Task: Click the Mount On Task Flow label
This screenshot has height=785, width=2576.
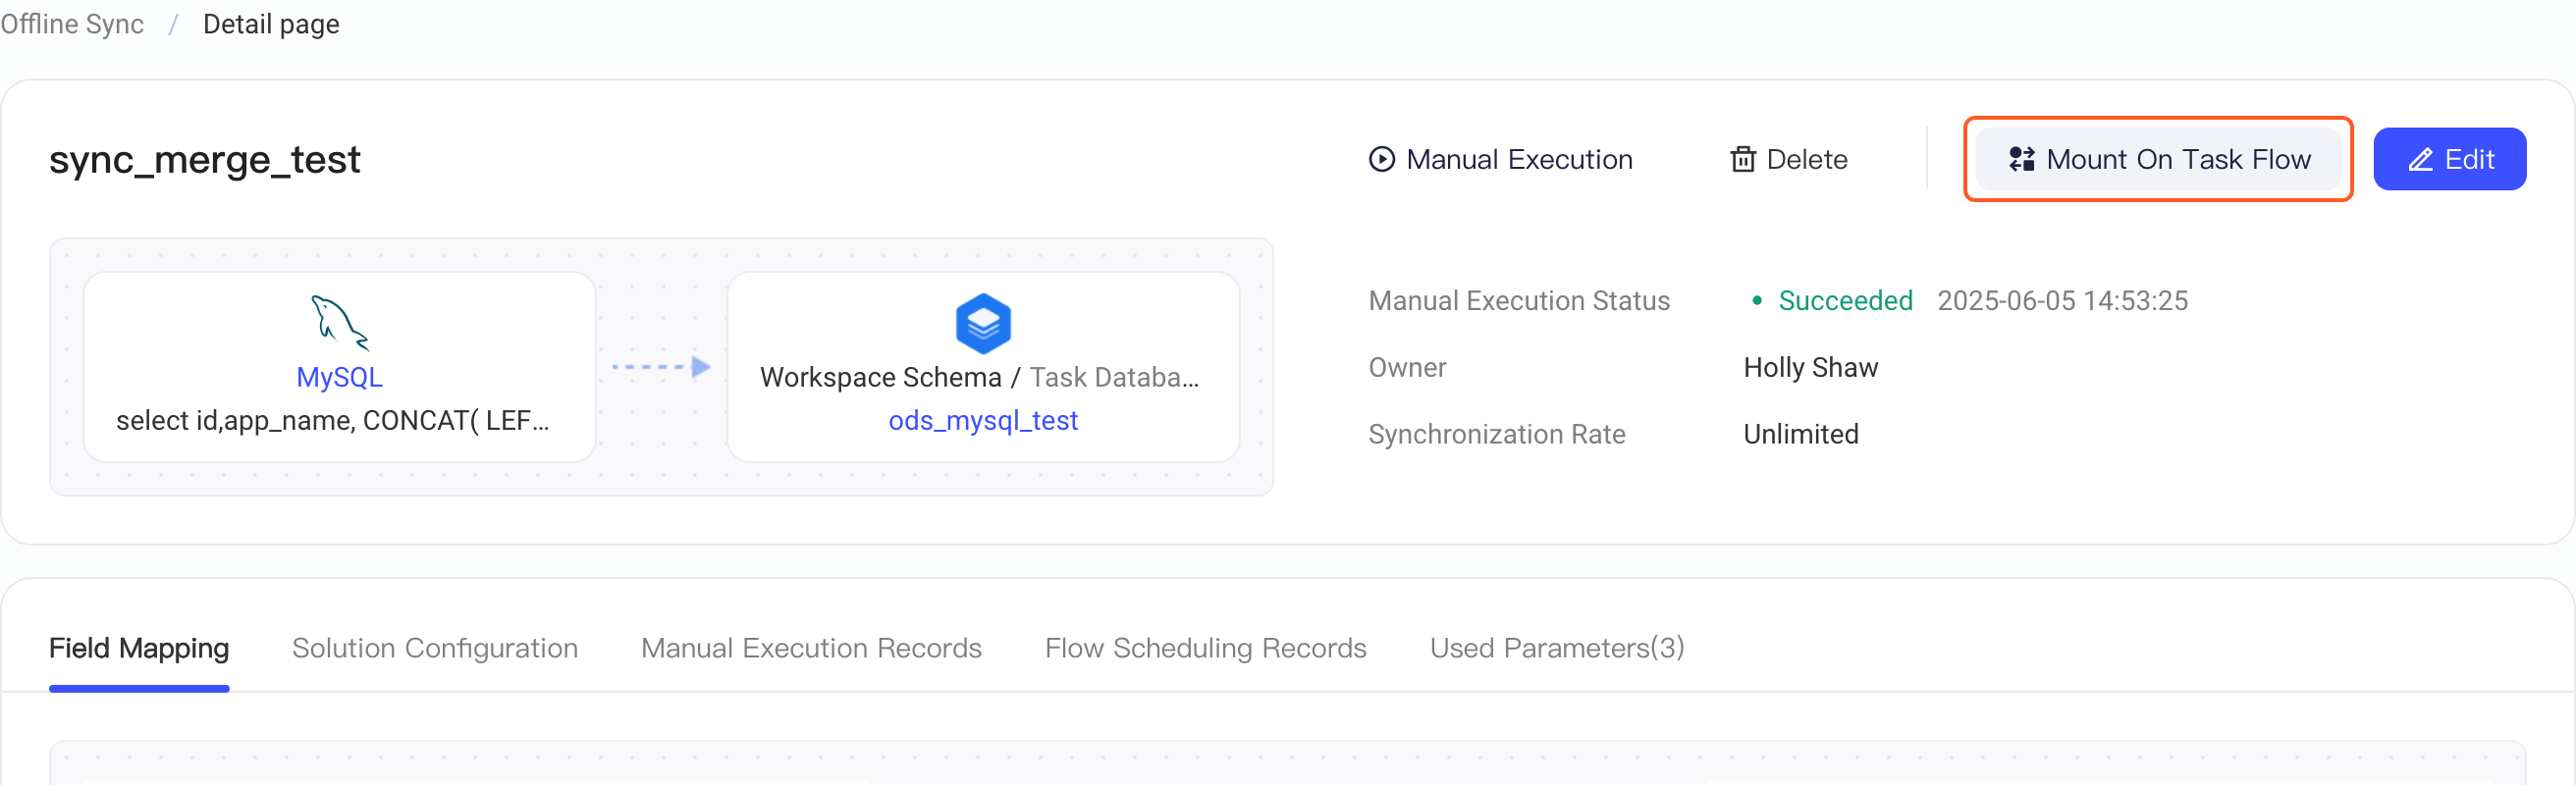Action: (2178, 159)
